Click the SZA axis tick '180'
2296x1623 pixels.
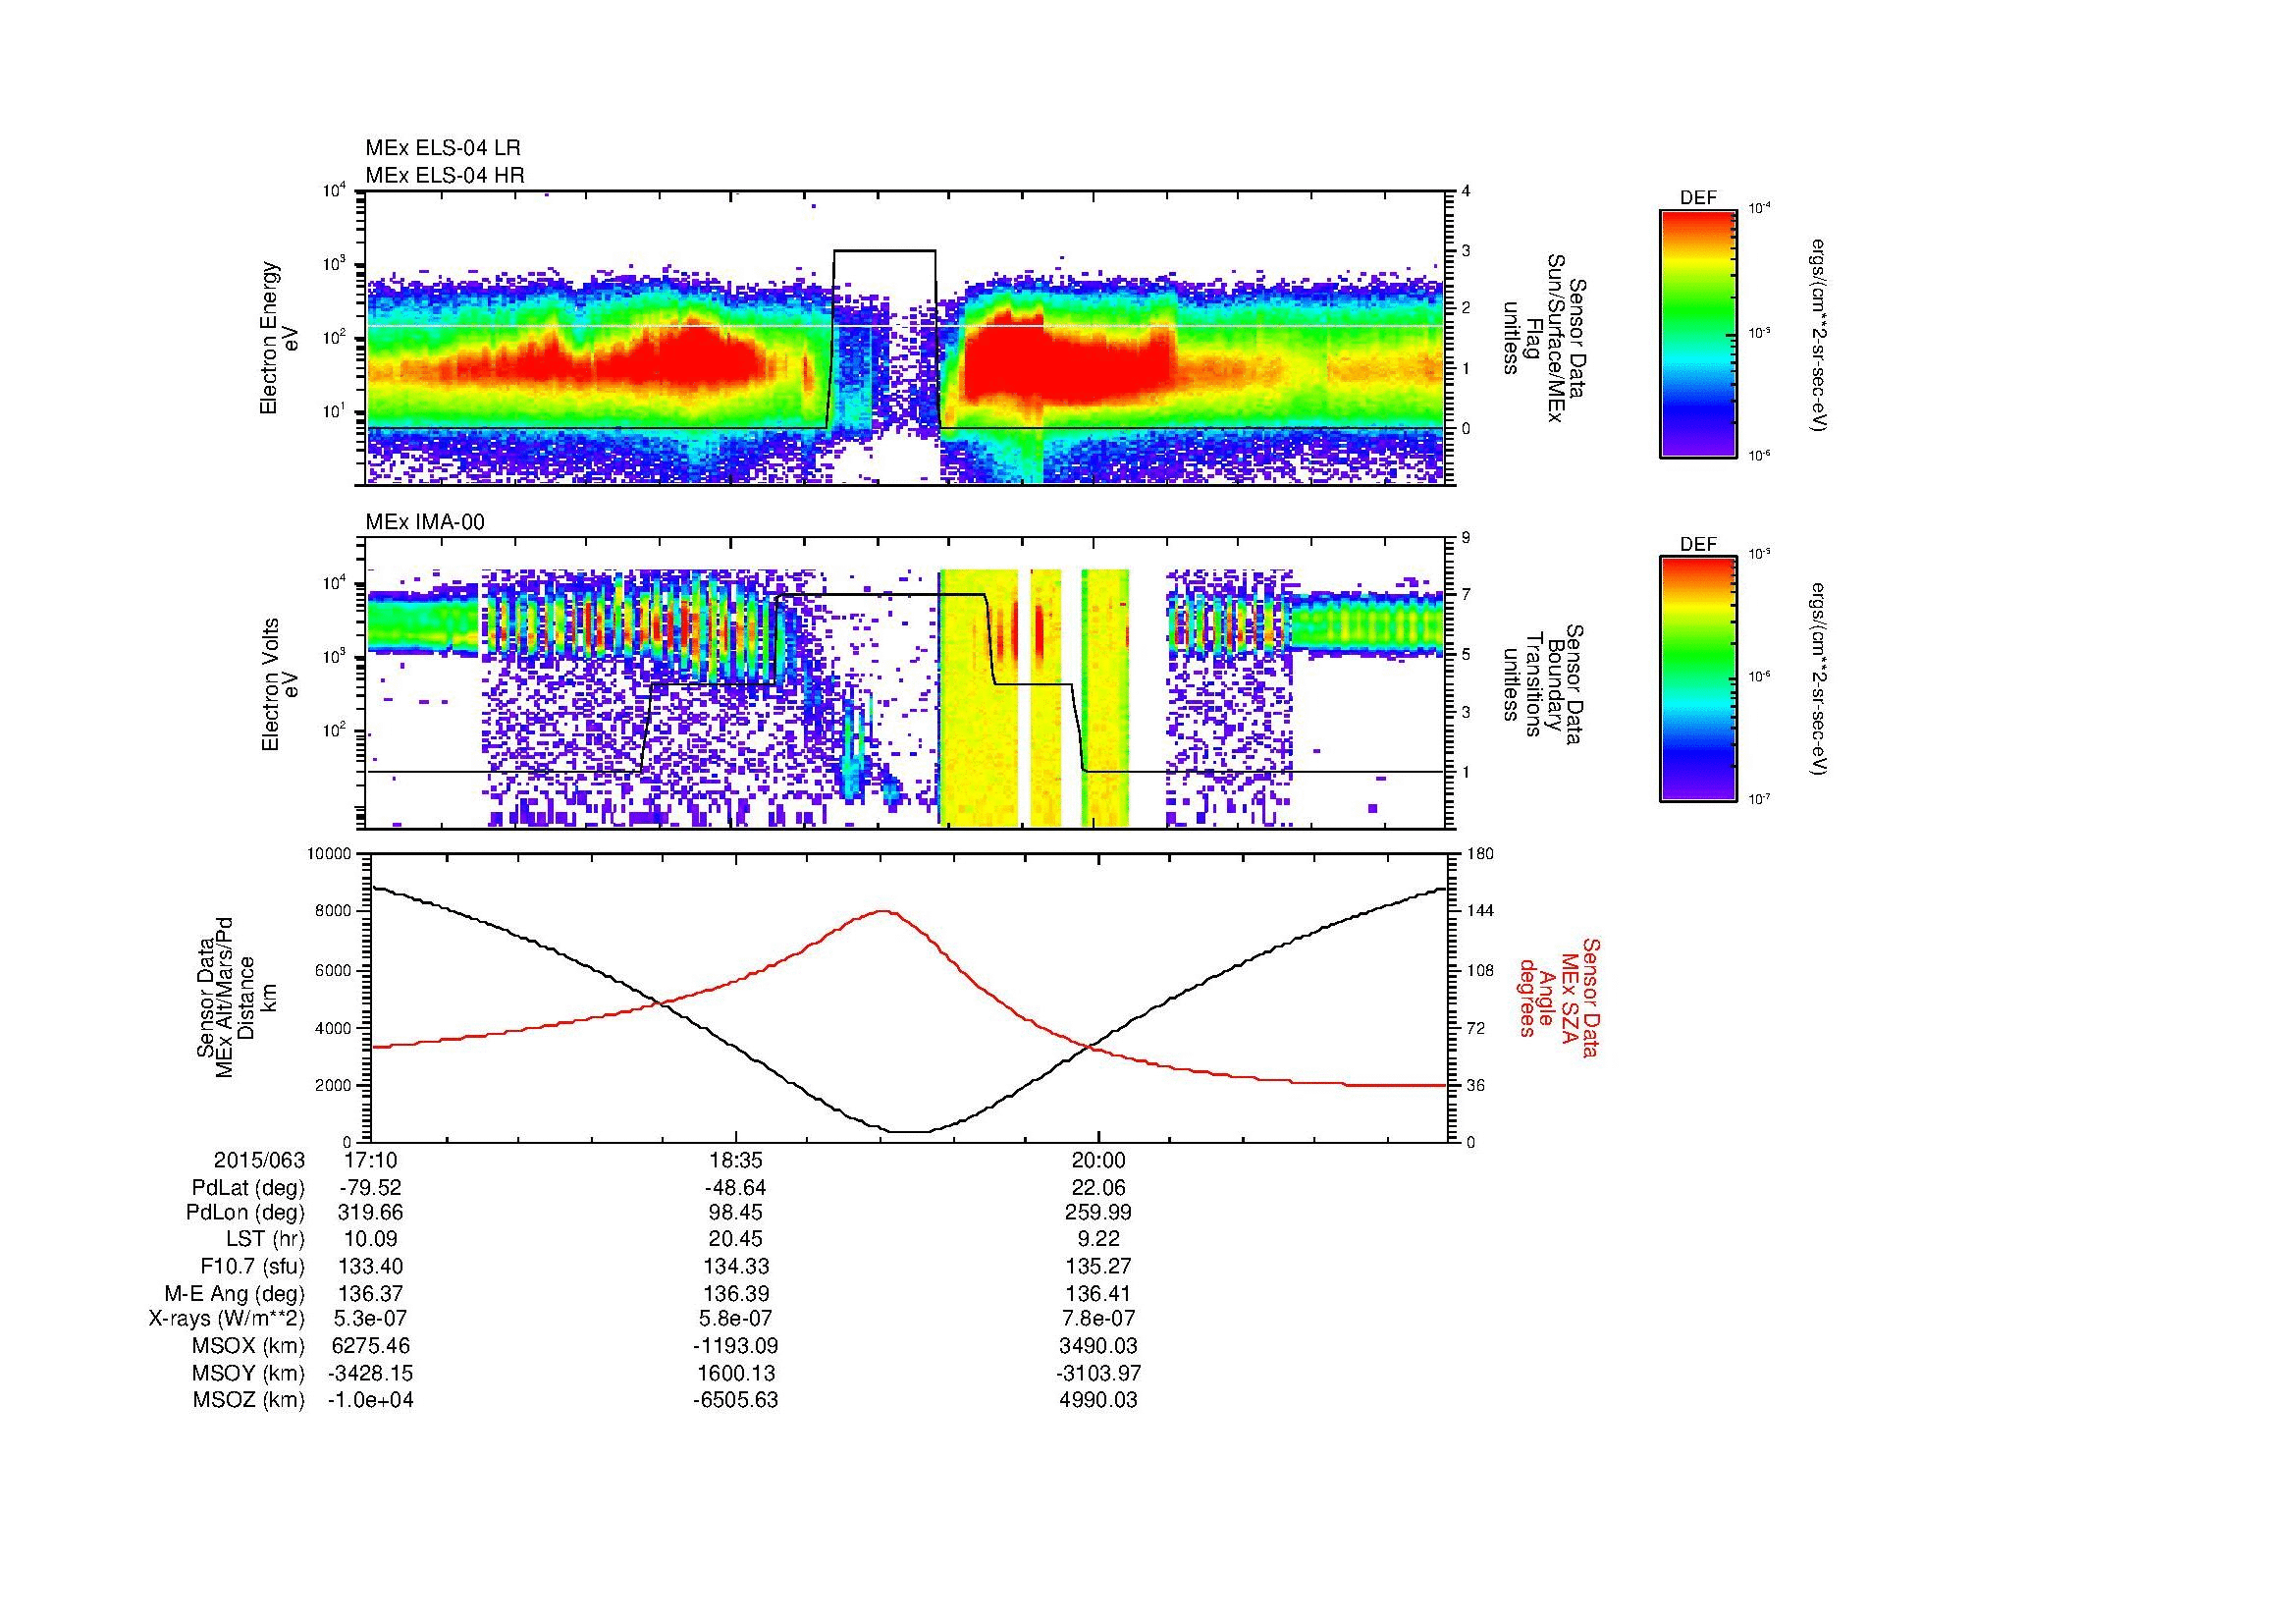click(x=1482, y=854)
